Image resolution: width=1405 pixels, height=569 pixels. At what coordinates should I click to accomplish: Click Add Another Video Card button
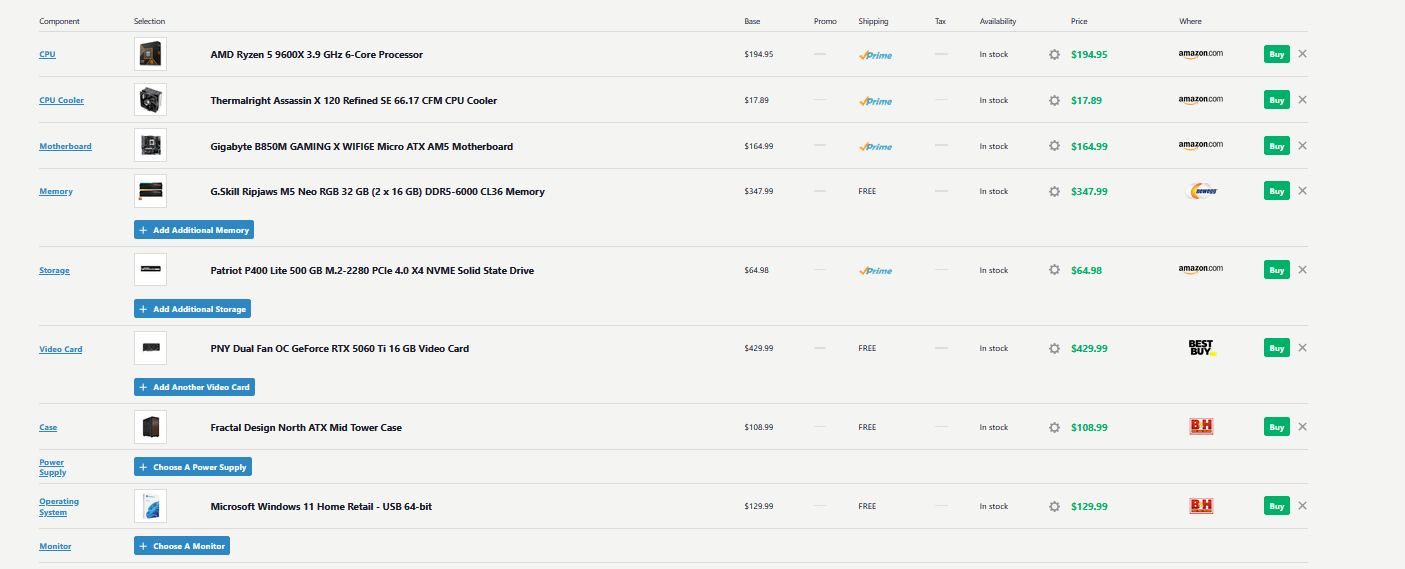tap(194, 387)
